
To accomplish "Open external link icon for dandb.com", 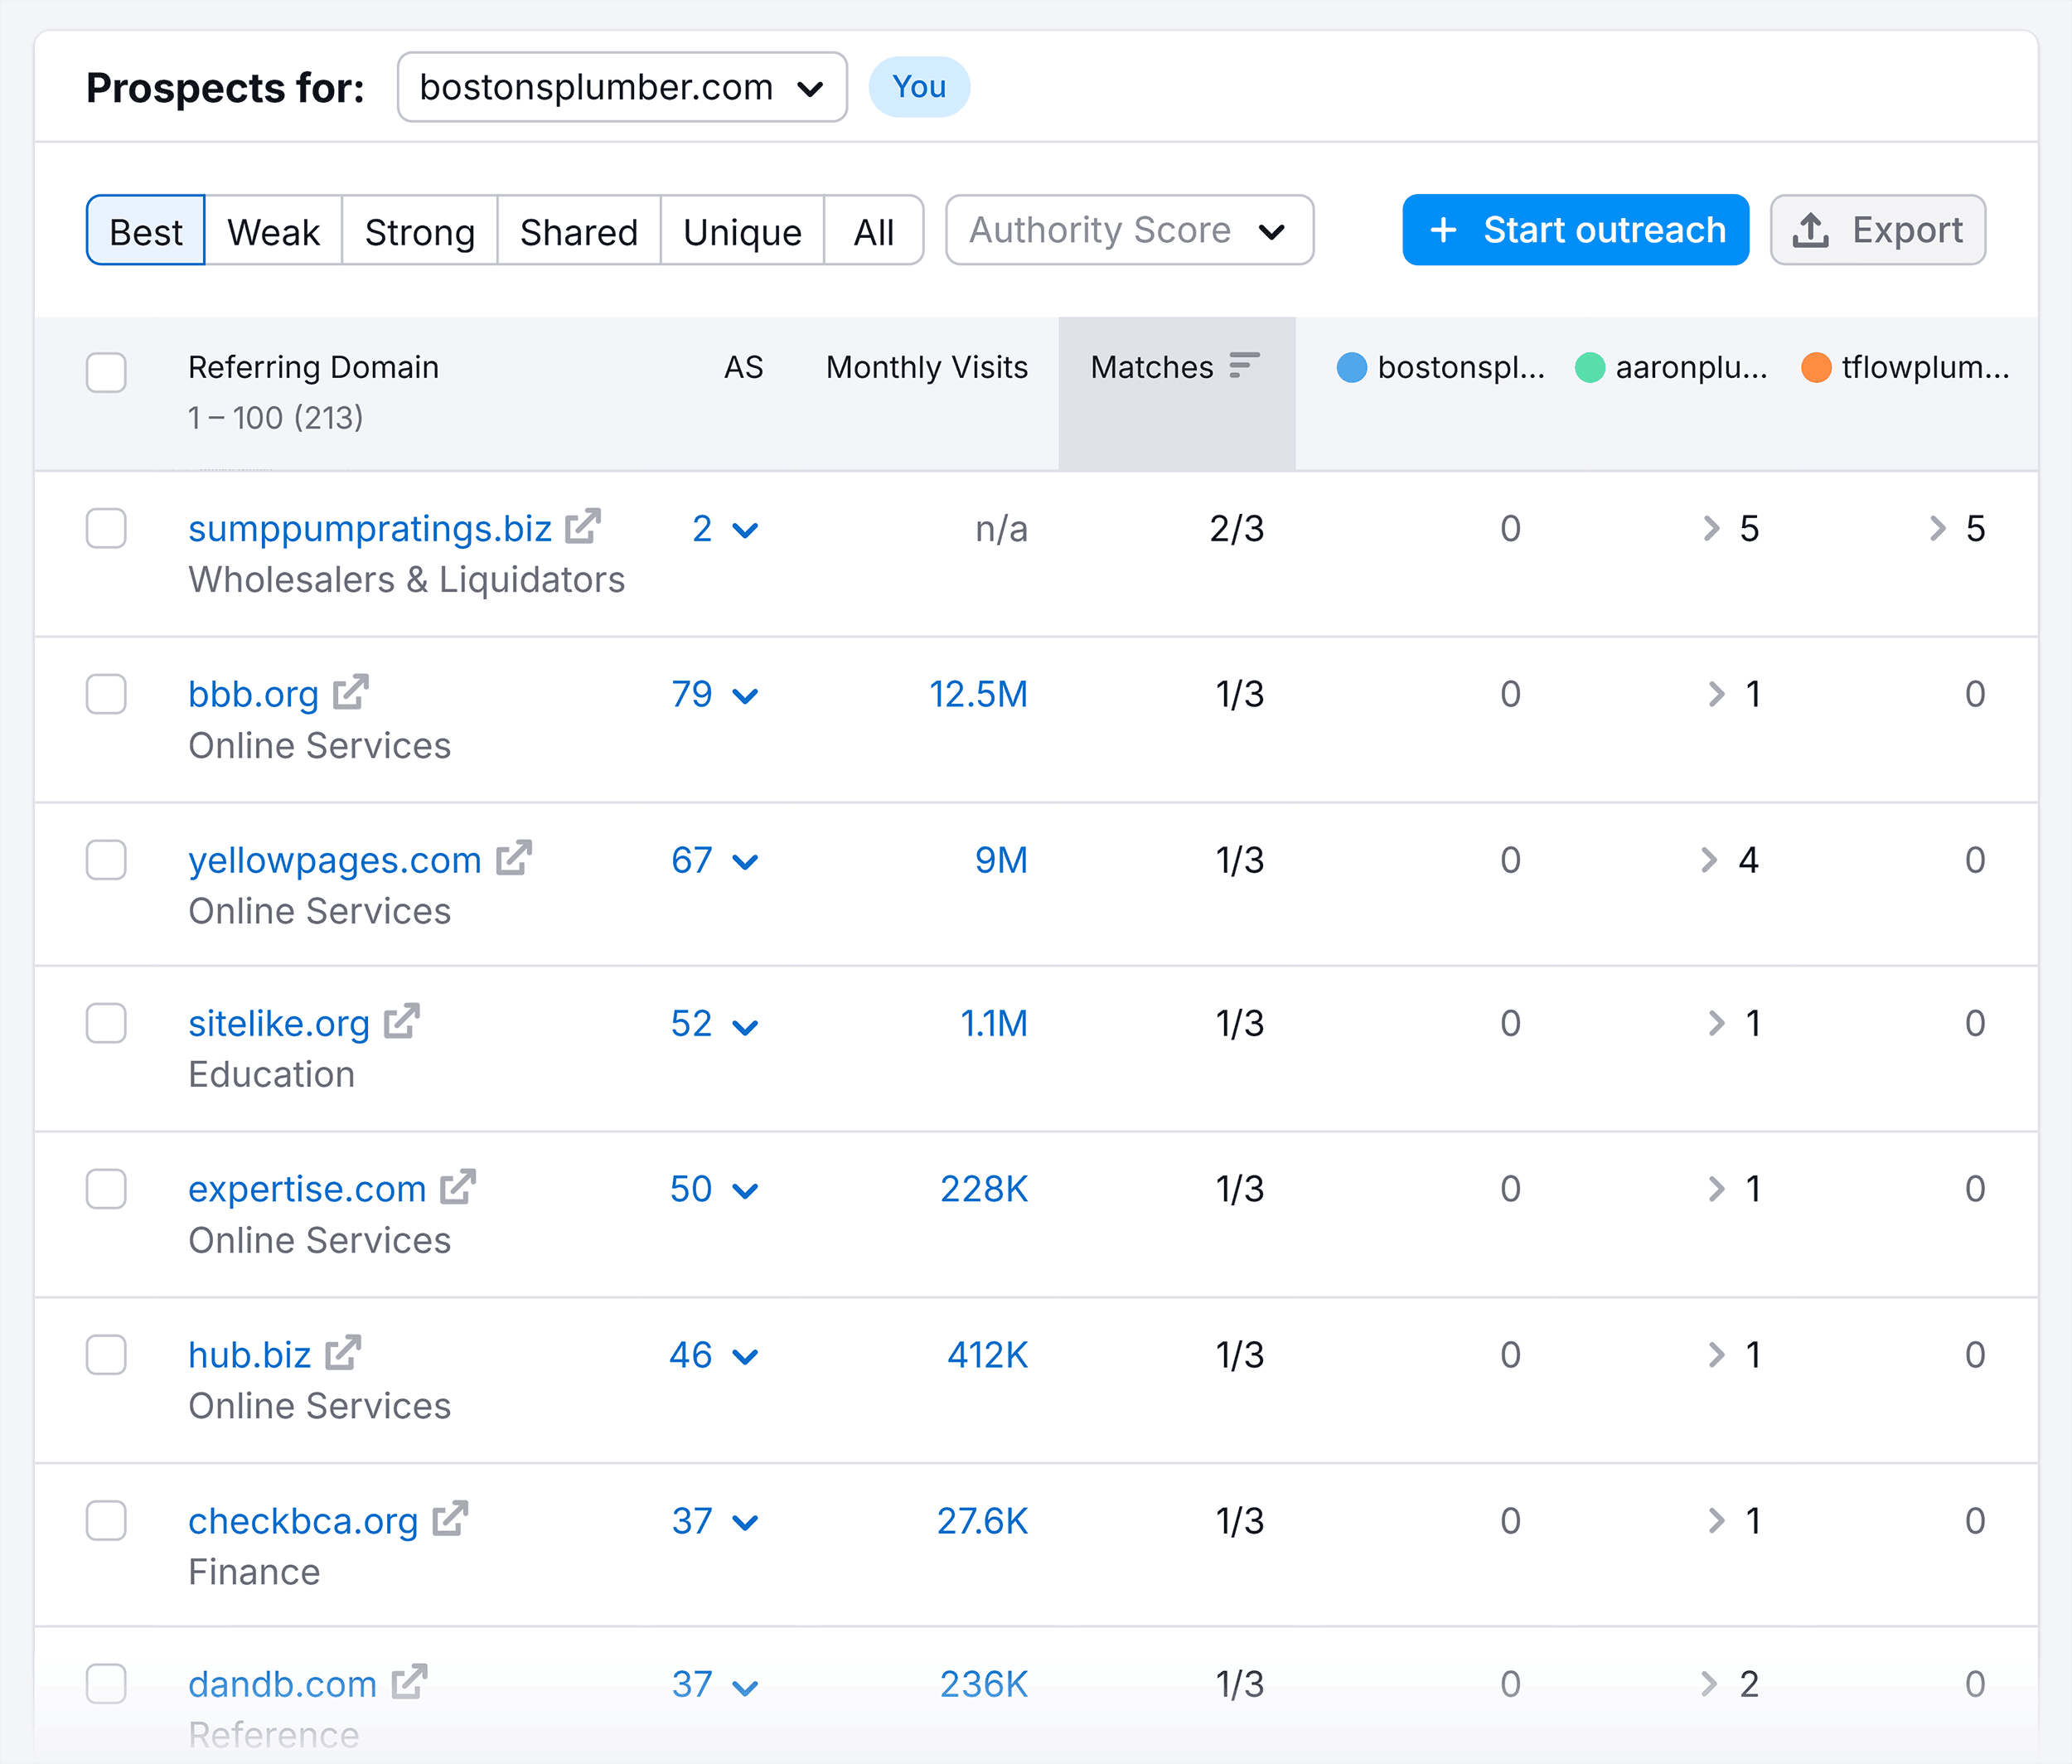I will (x=409, y=1682).
